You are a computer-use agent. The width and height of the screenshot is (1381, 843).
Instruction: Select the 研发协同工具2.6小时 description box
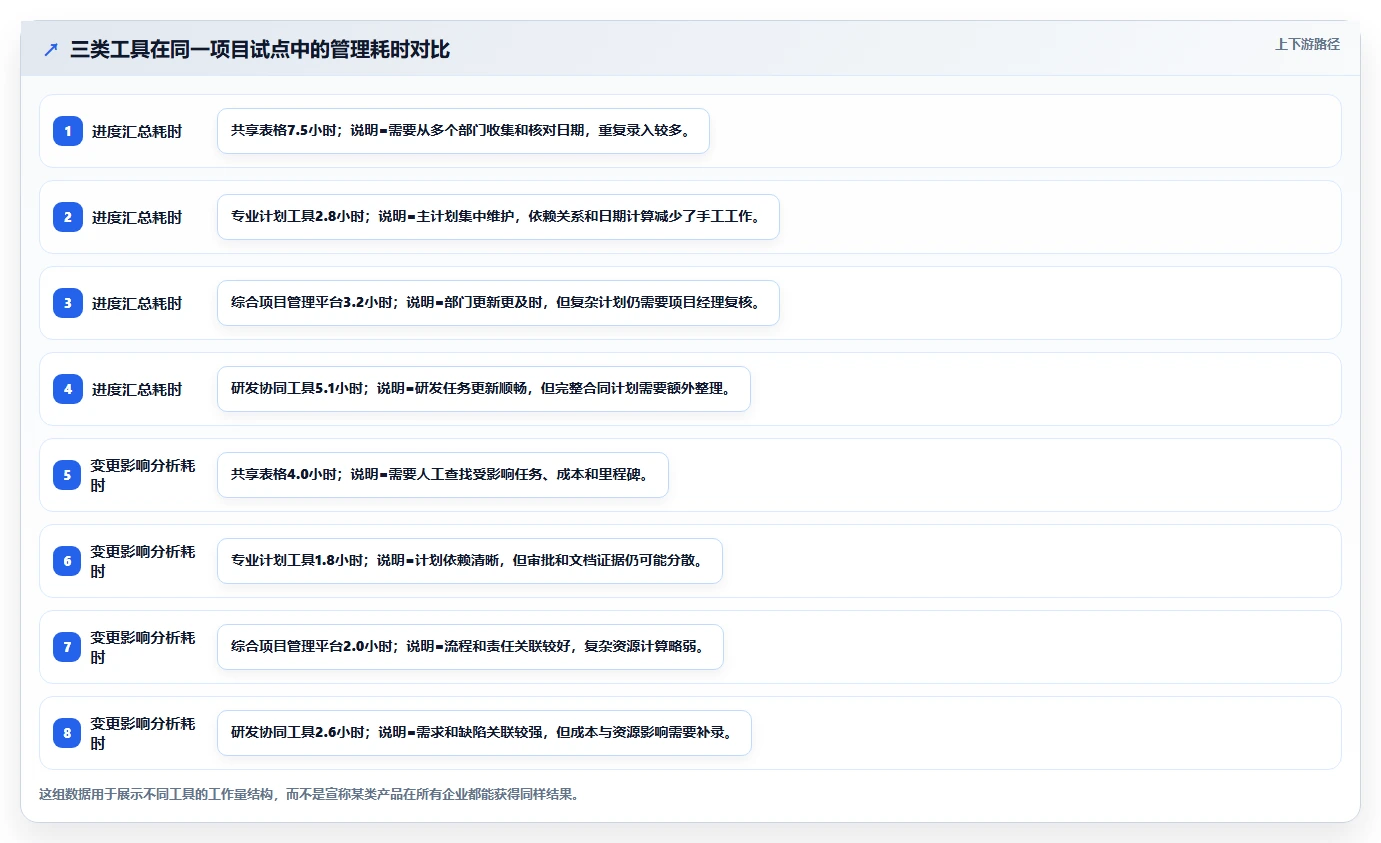(x=484, y=733)
